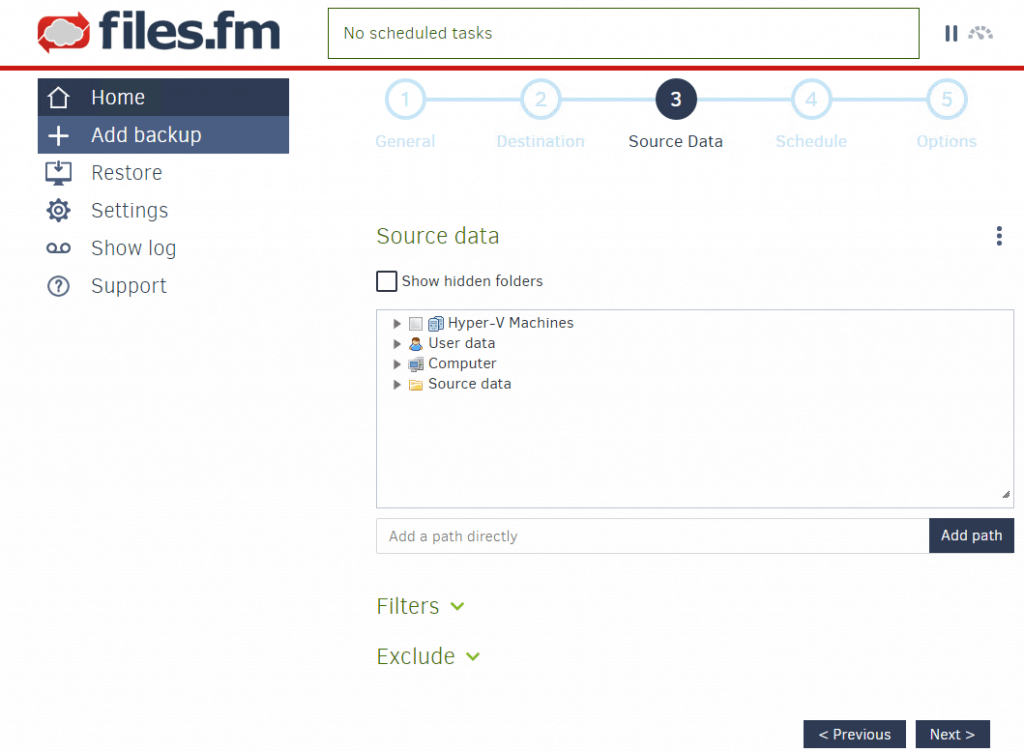Expand the Exclude section

428,656
